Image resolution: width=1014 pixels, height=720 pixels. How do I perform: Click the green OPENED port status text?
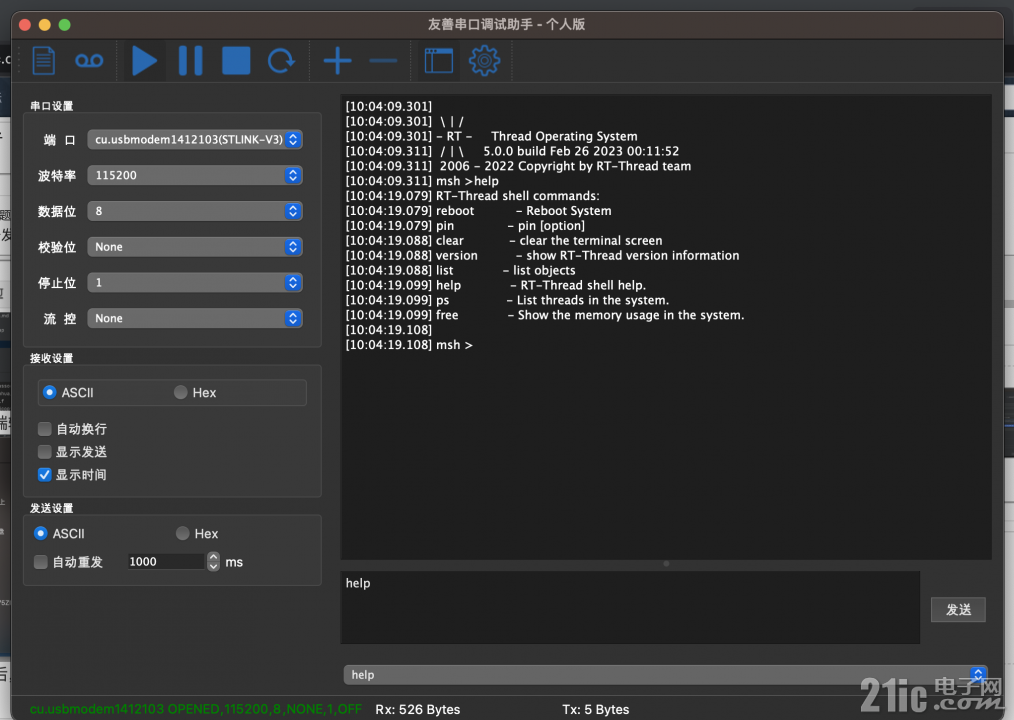pos(195,710)
